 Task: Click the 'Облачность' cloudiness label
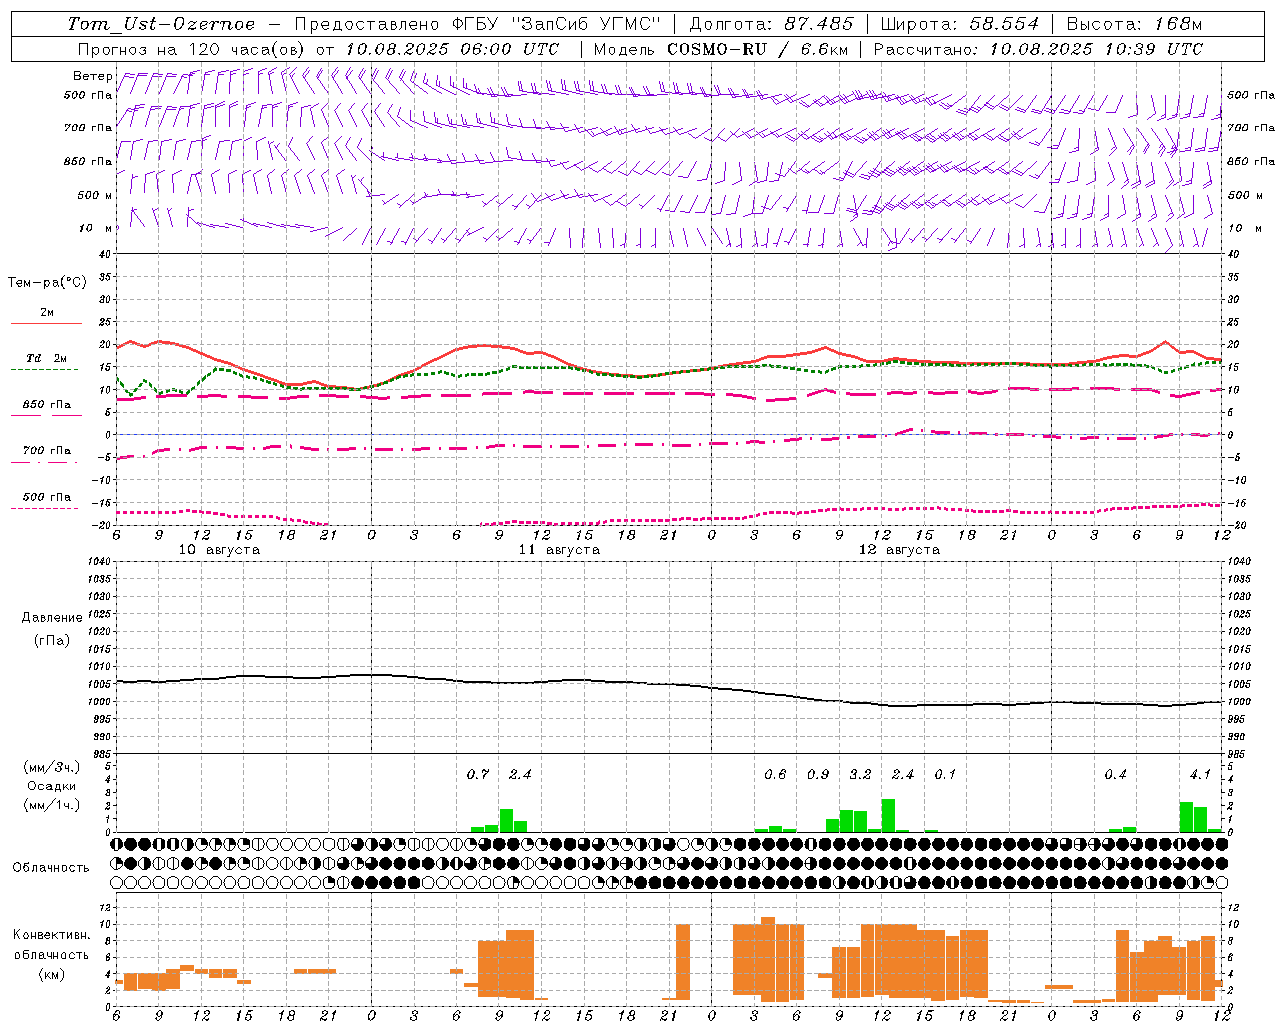[51, 868]
